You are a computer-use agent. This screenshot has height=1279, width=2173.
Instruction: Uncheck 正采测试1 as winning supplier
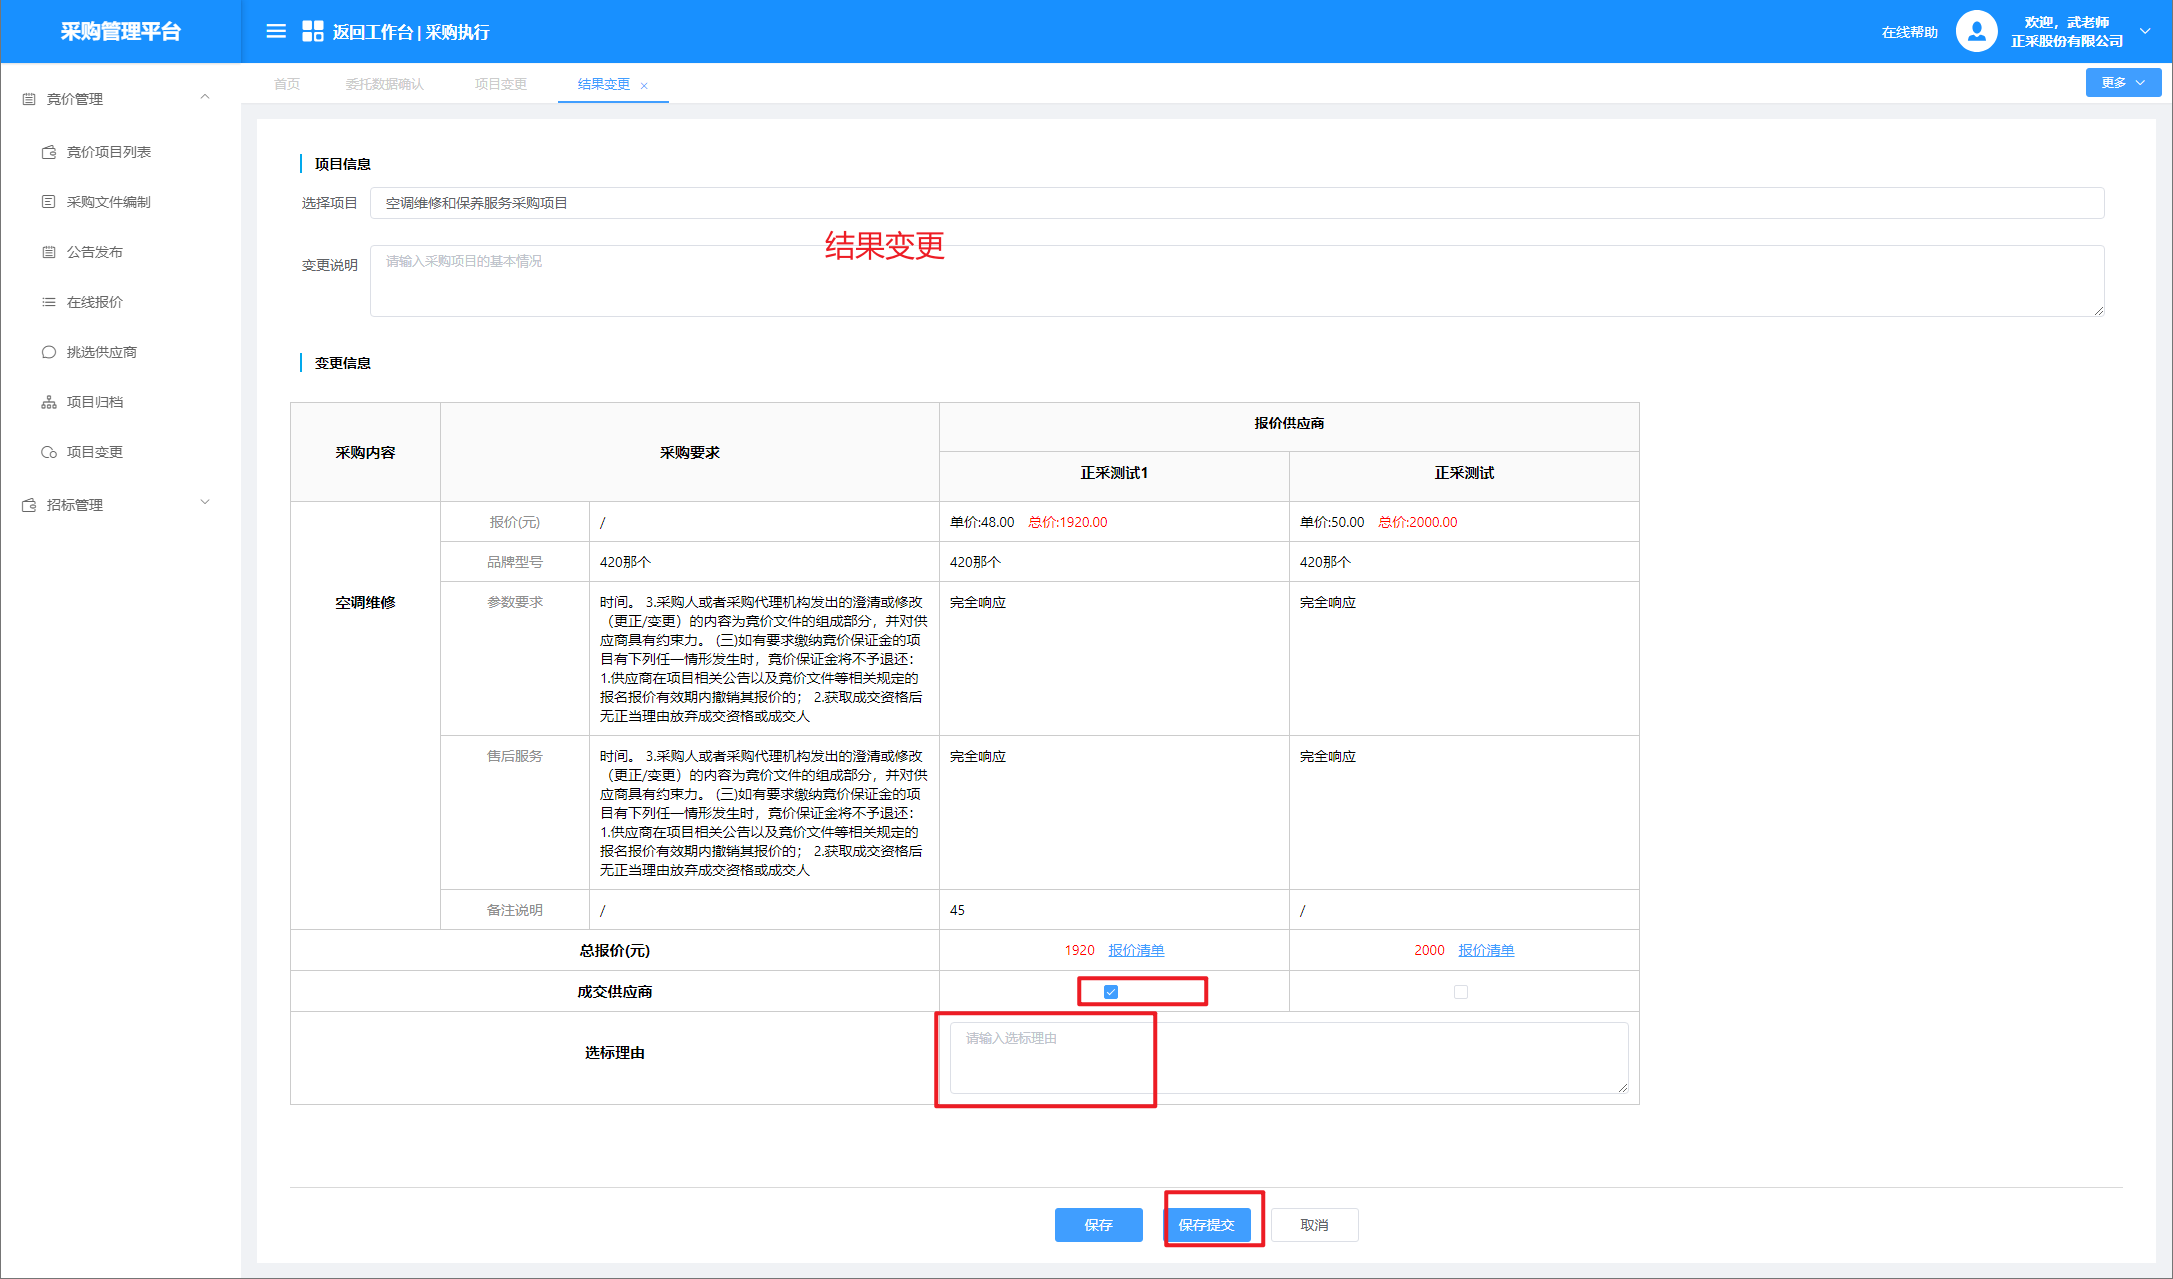[x=1110, y=992]
